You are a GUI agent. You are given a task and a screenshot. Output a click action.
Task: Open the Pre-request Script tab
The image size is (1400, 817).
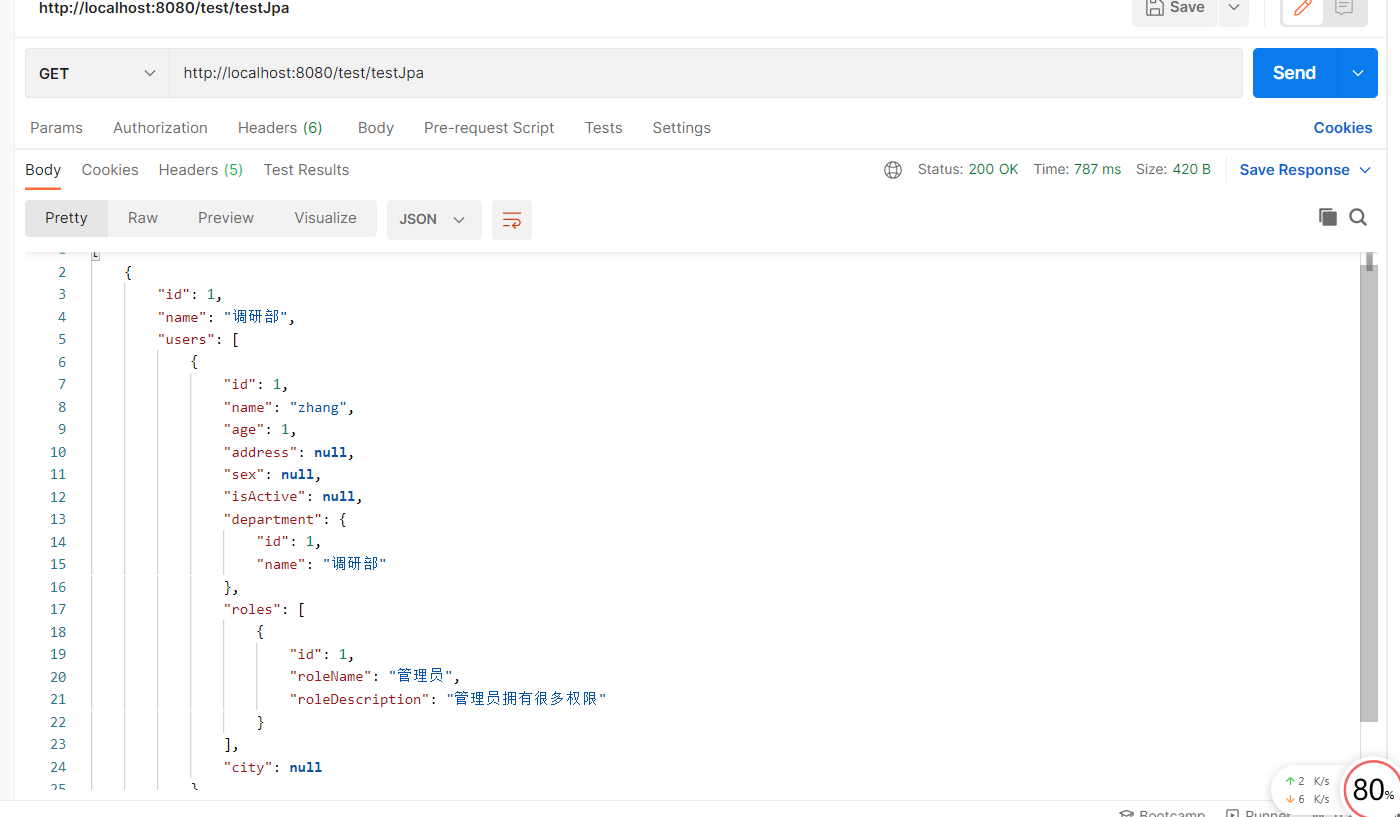coord(489,128)
